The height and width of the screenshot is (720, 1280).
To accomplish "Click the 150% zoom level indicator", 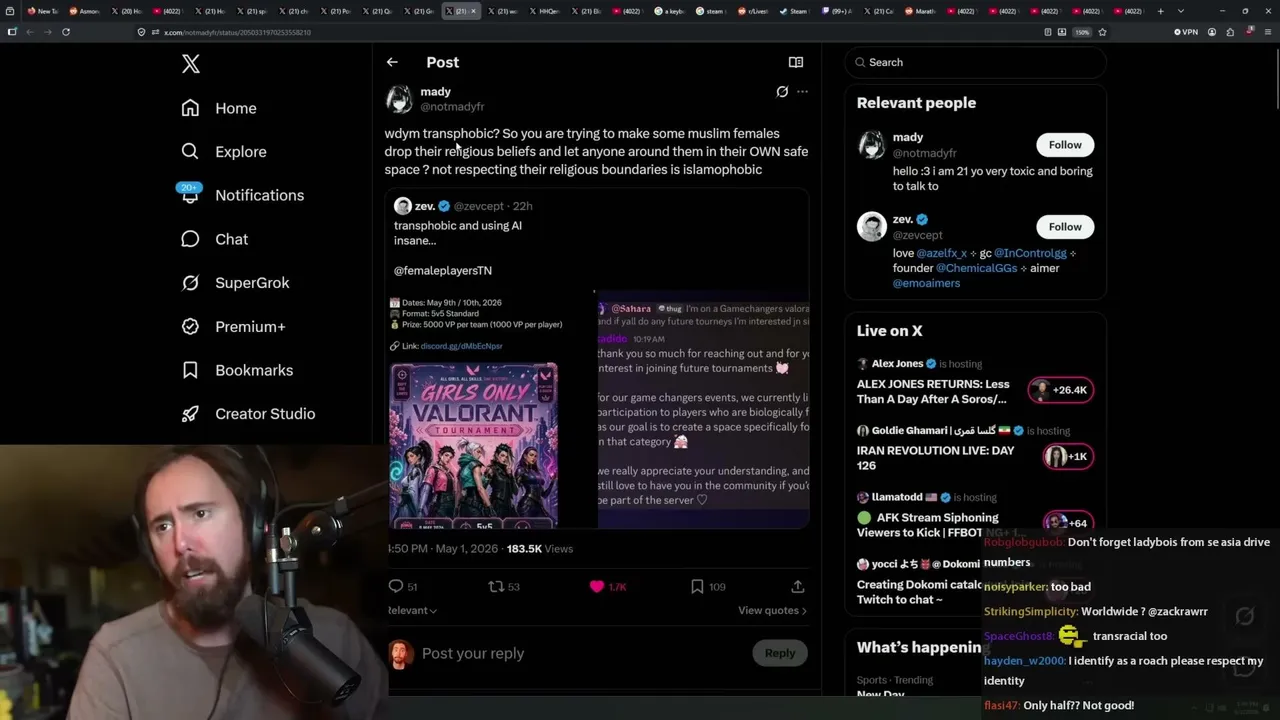I will point(1082,32).
